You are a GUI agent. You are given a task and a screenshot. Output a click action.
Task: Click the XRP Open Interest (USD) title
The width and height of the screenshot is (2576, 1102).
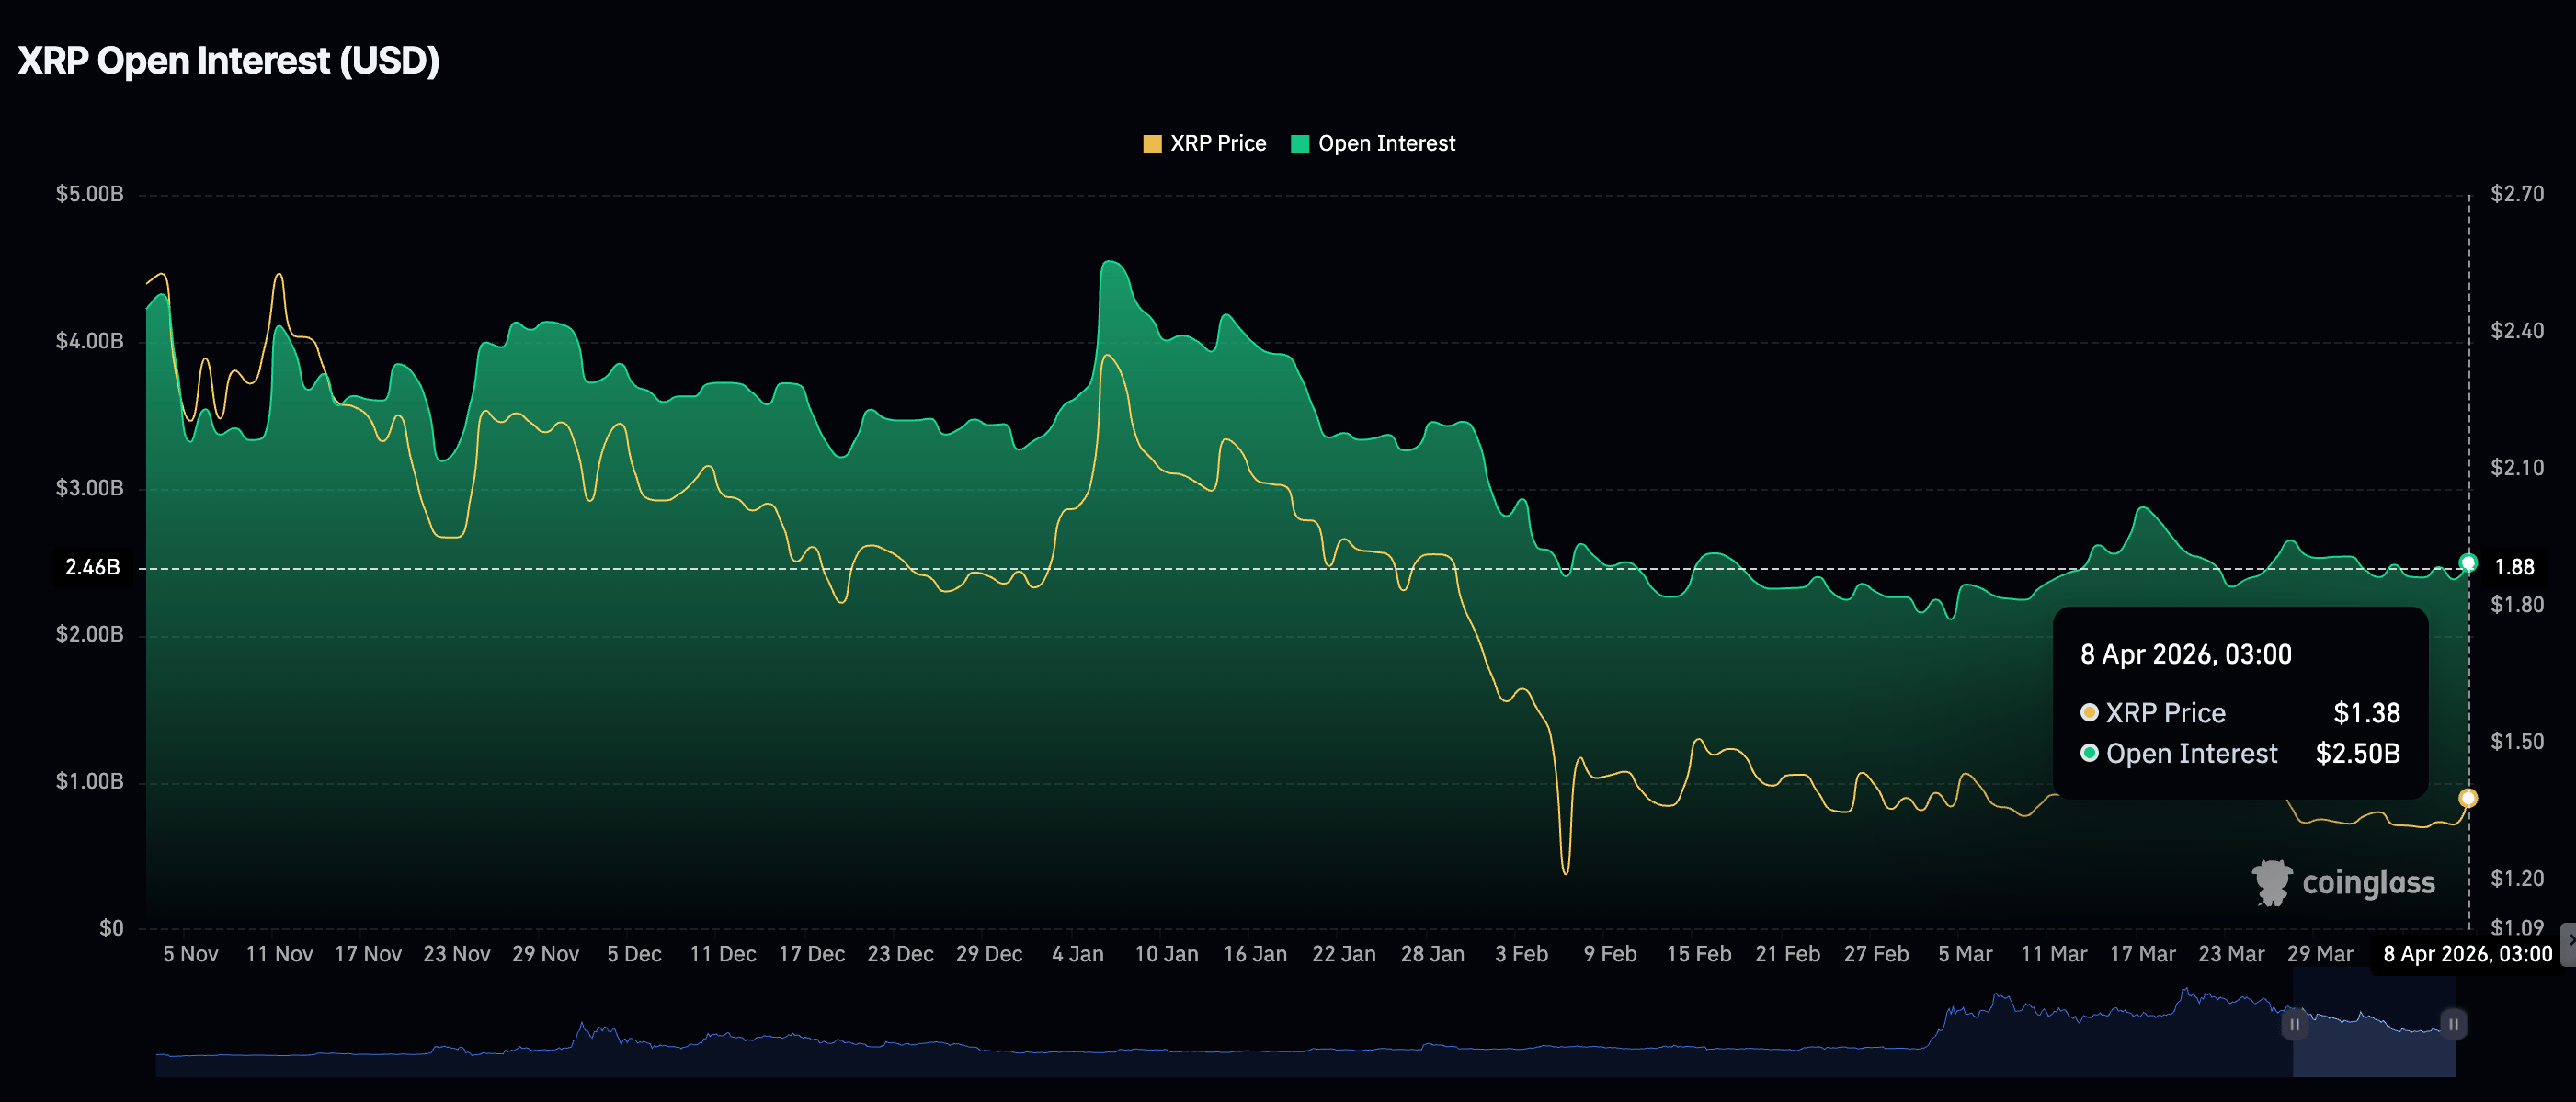pyautogui.click(x=229, y=61)
